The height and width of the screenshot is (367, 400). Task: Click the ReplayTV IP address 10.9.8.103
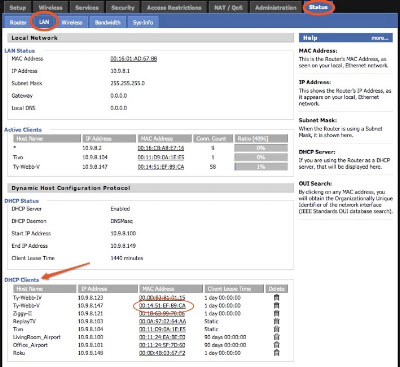90,321
